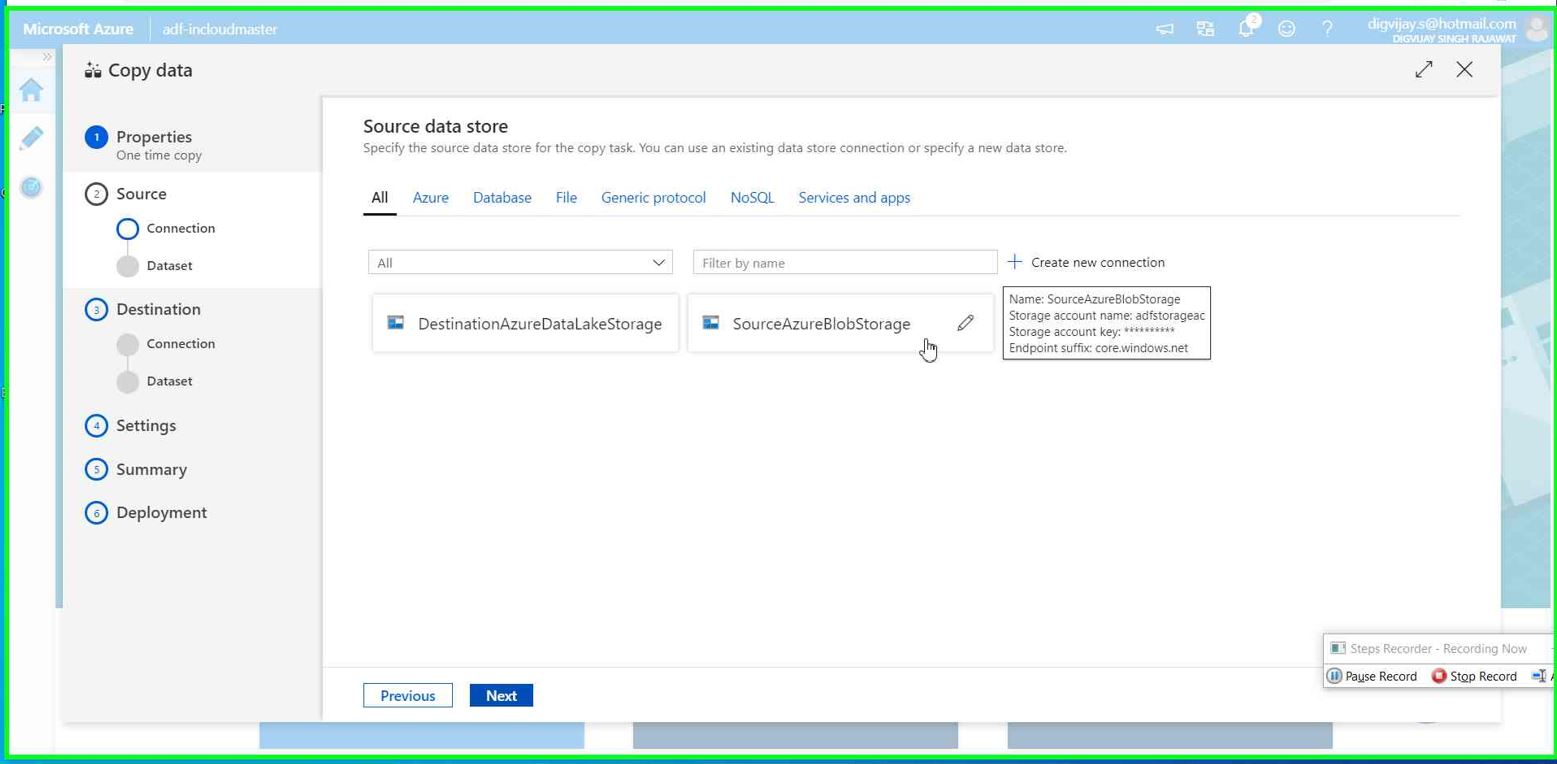
Task: Switch to the Azure tab
Action: coord(431,198)
